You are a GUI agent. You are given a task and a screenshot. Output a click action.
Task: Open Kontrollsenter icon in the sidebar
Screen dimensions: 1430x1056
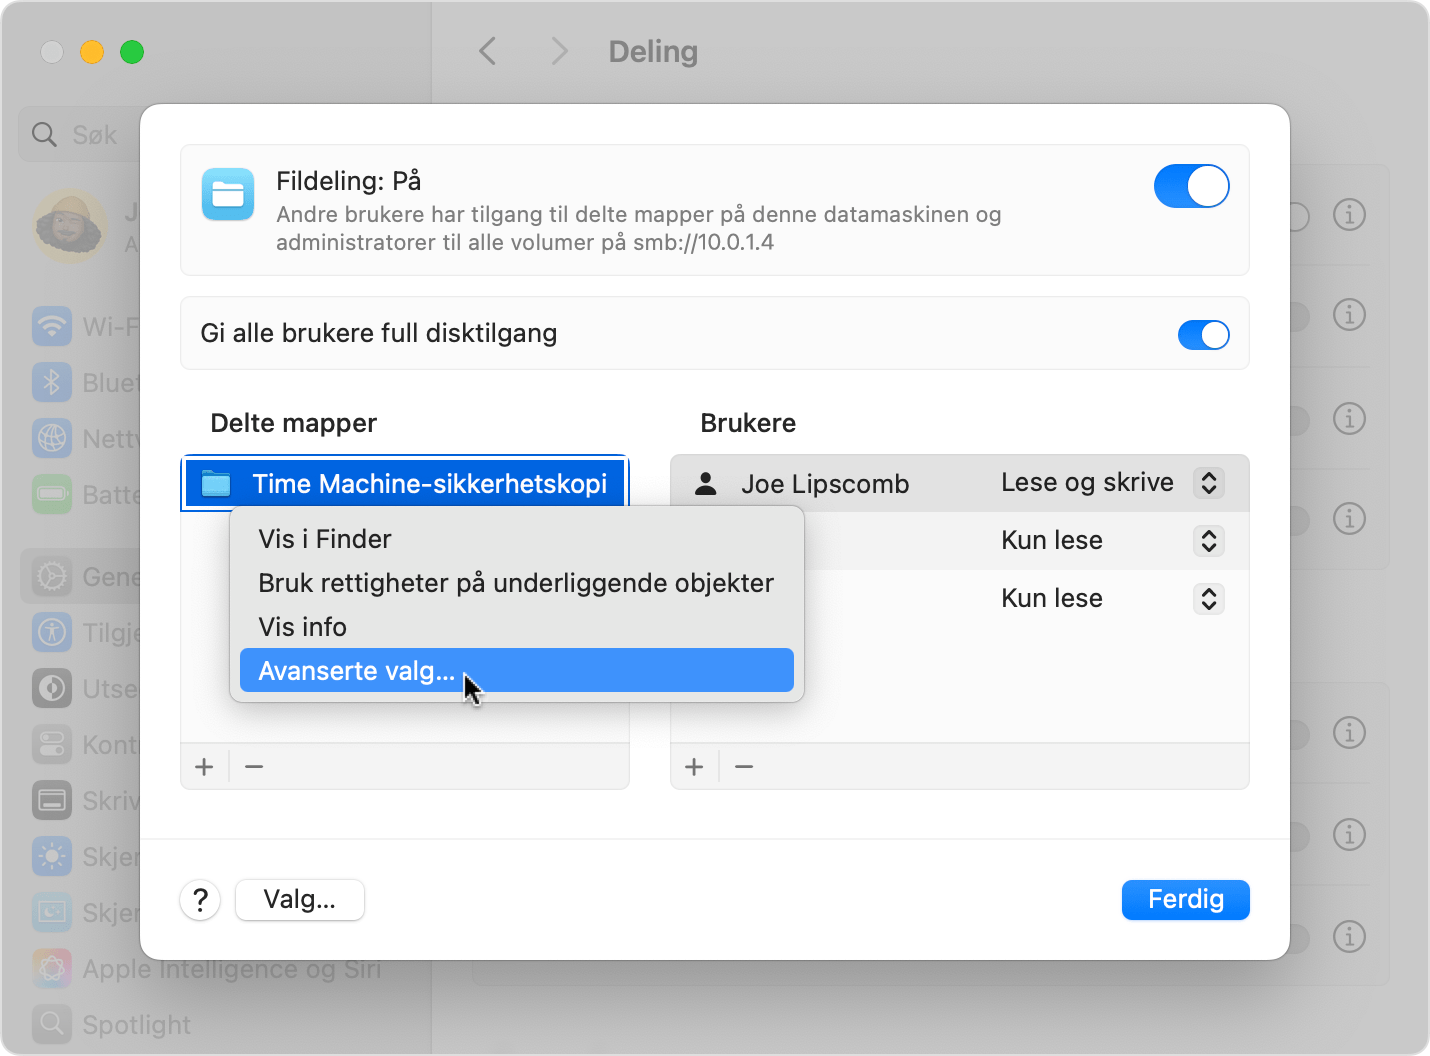pos(52,744)
